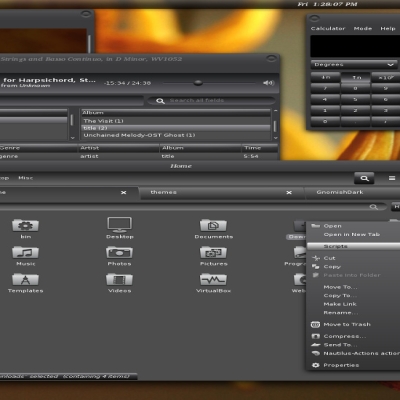This screenshot has width=400, height=400.
Task: Select the track row with time 5:54
Action: click(139, 156)
